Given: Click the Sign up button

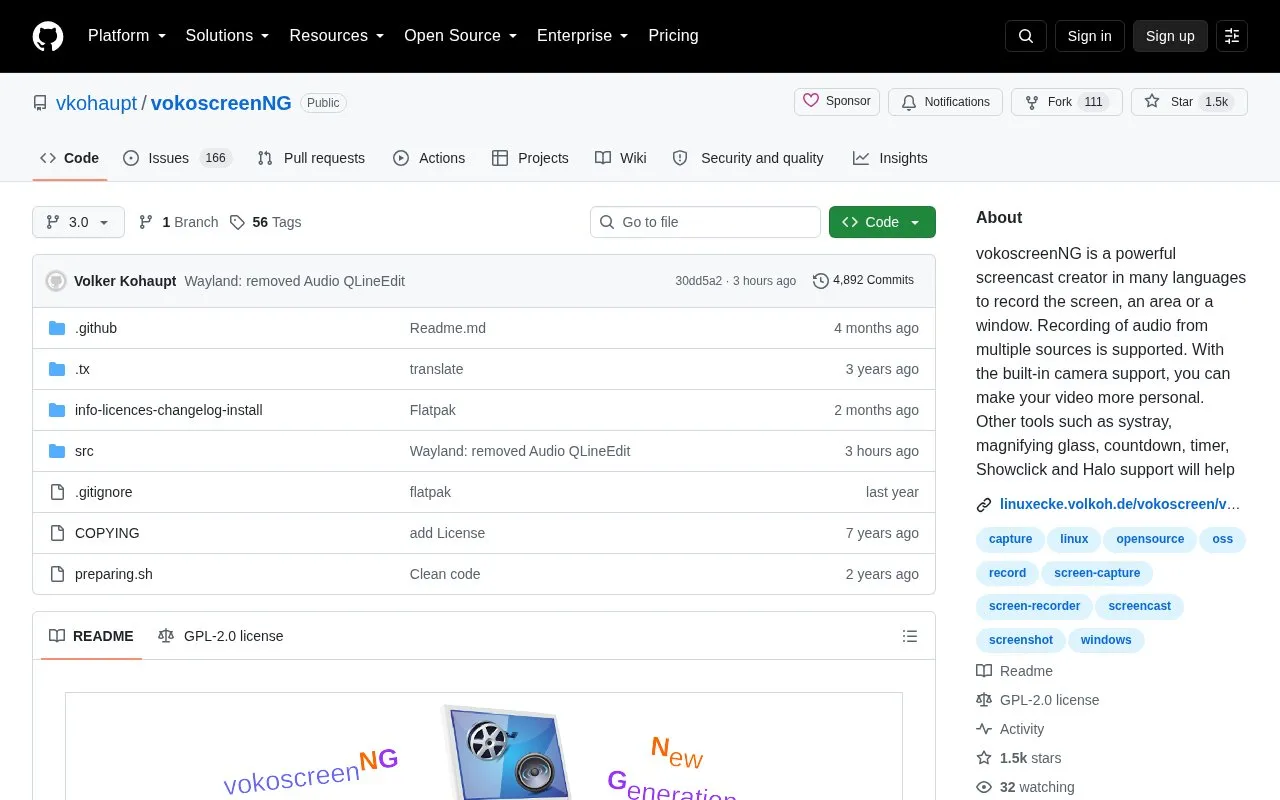Looking at the screenshot, I should (1170, 36).
